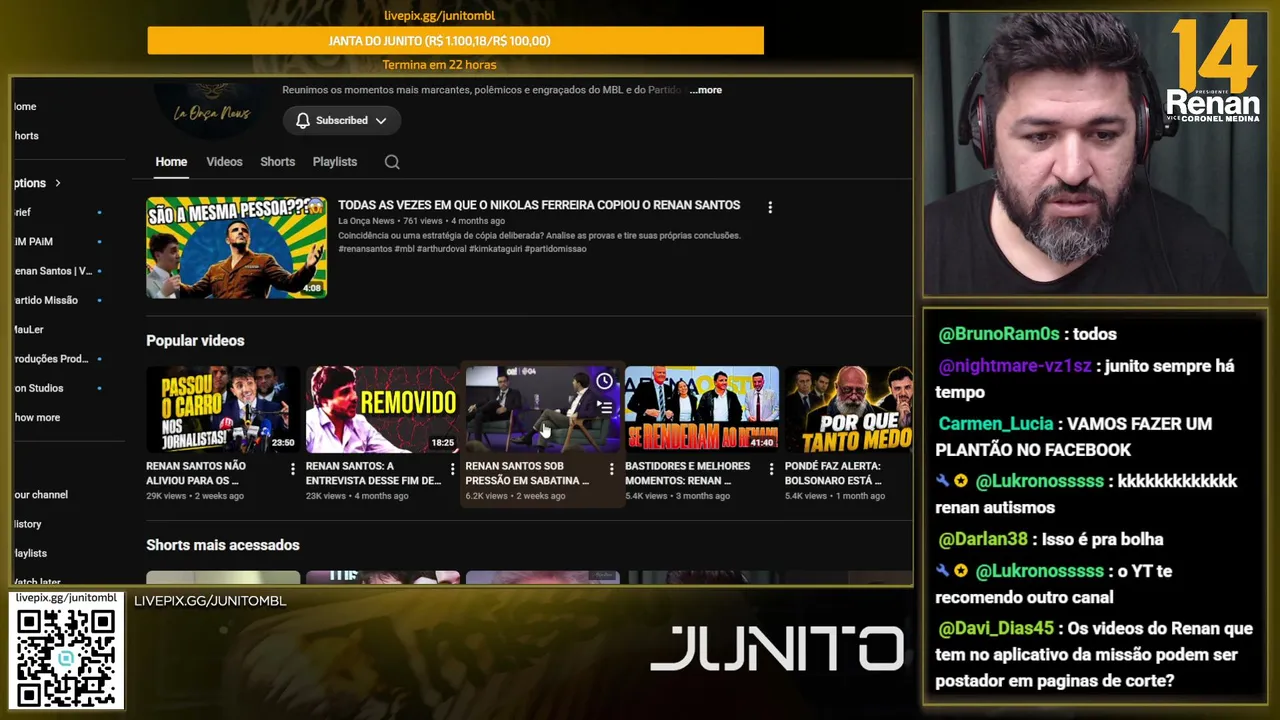Click username @nightmare-vz1sz in the chat
This screenshot has width=1280, height=720.
tap(1015, 366)
